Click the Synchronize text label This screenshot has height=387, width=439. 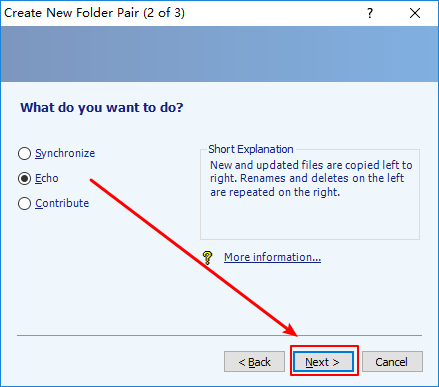(65, 153)
